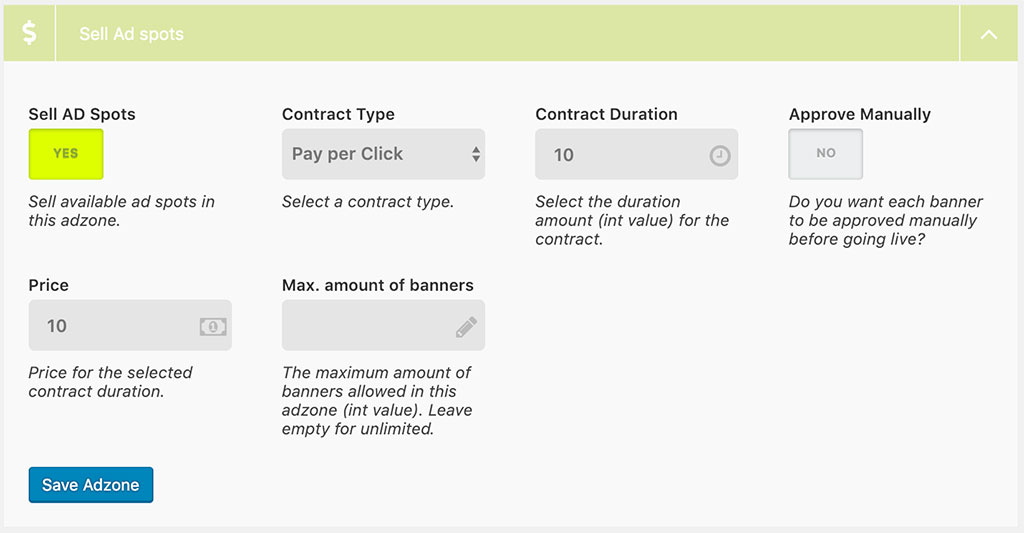Image resolution: width=1024 pixels, height=533 pixels.
Task: Click the dollar sign icon in header
Action: [30, 33]
